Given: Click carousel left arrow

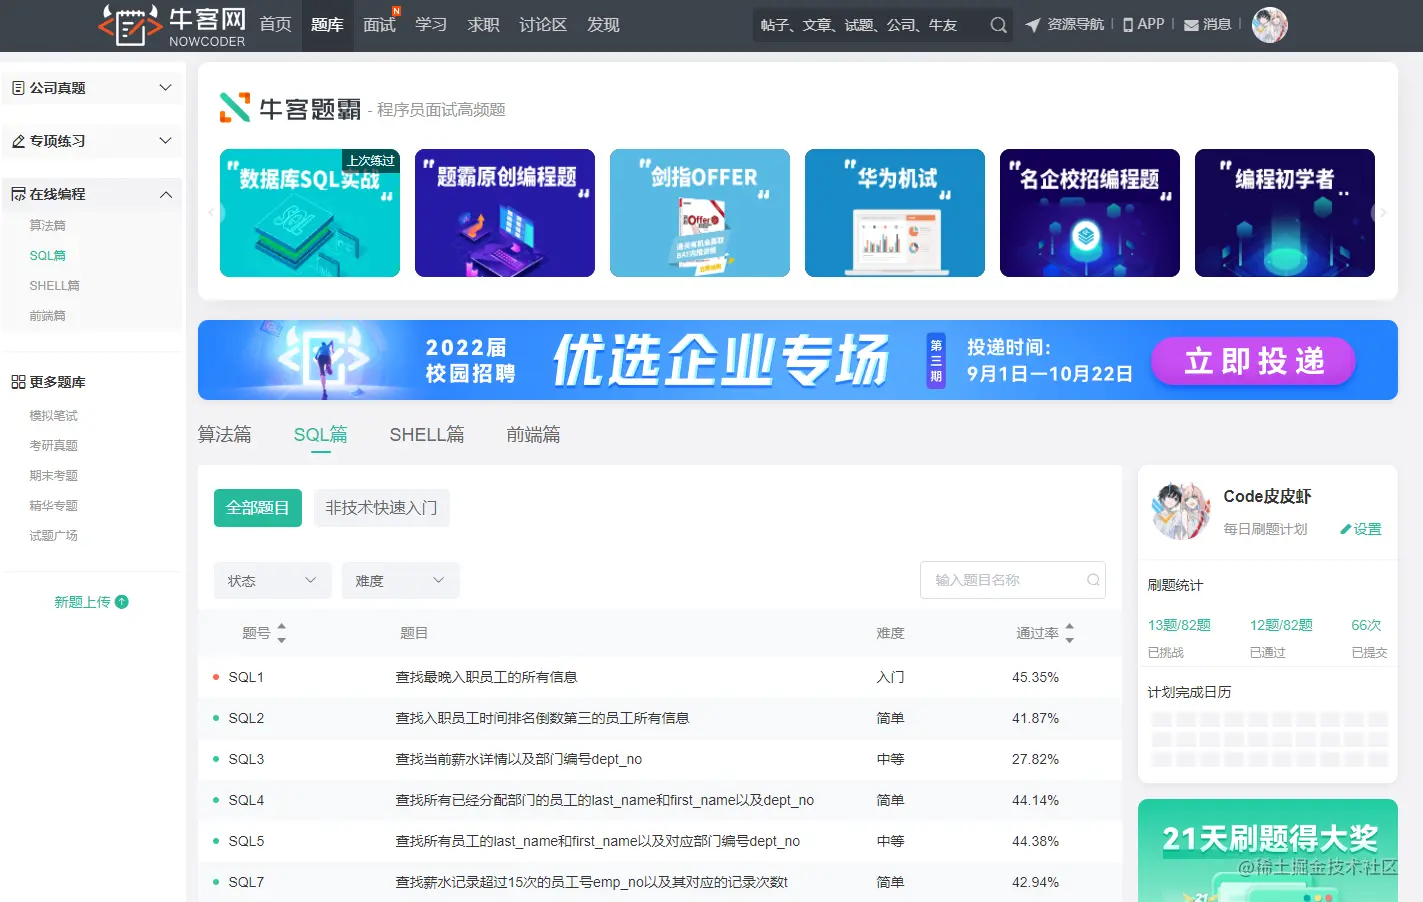Looking at the screenshot, I should tap(210, 213).
